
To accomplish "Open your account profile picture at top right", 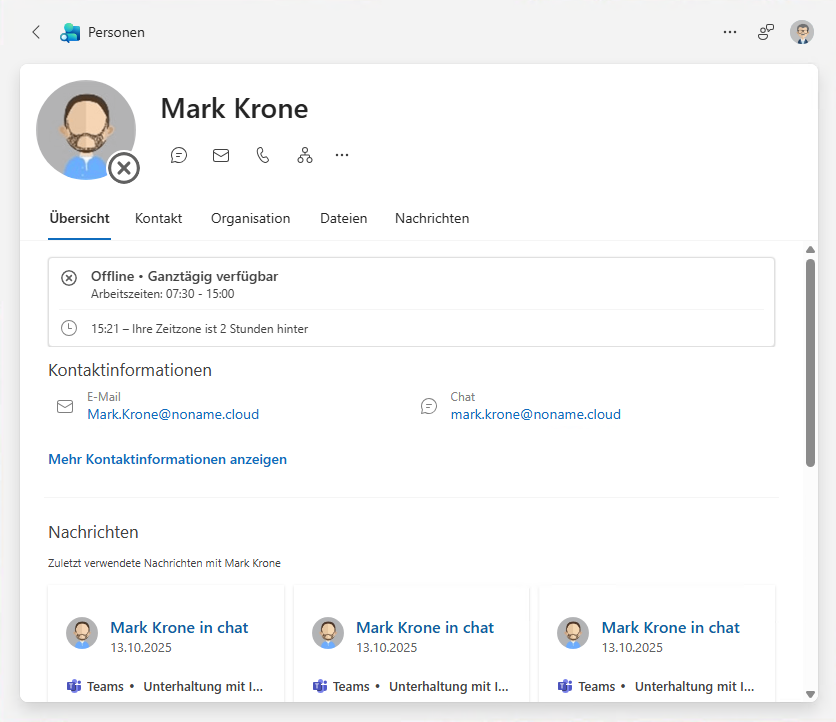I will pos(802,32).
